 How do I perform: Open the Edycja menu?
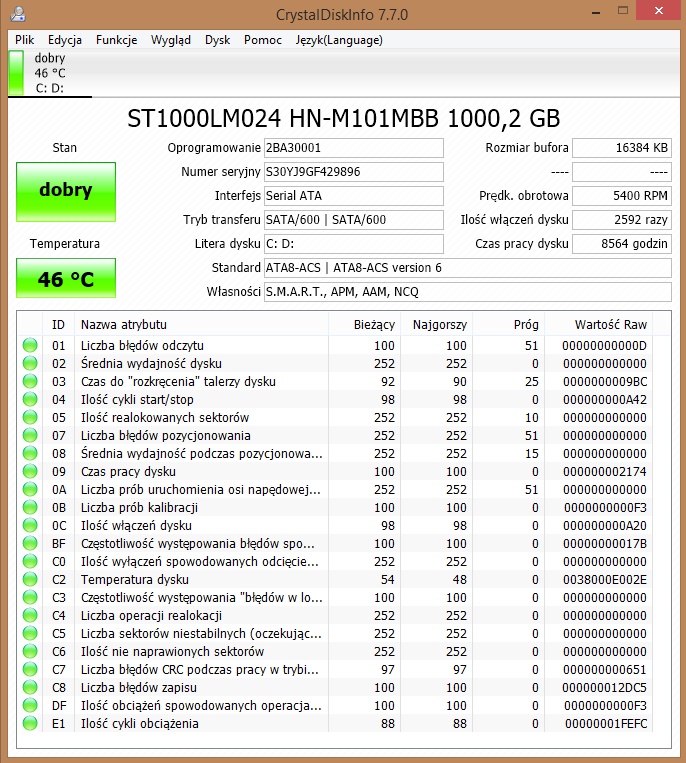tap(65, 40)
